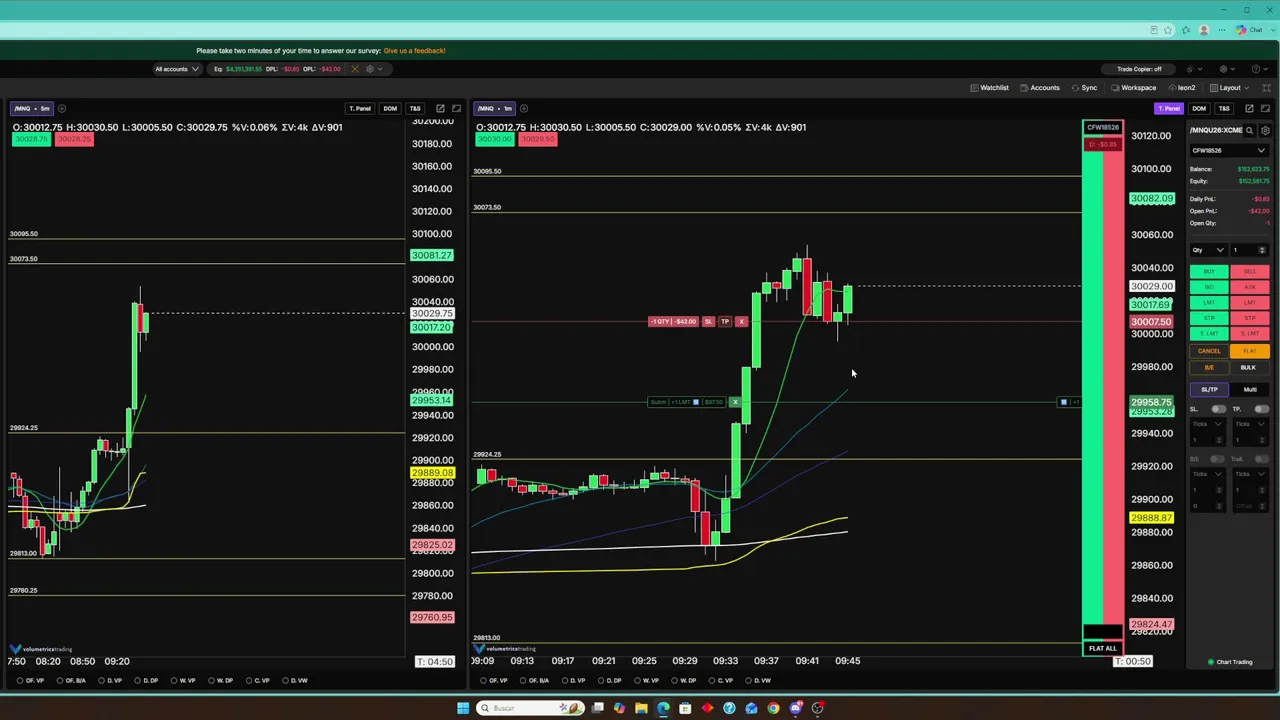Open T. Panel on the 5m chart
The width and height of the screenshot is (1280, 720).
click(359, 108)
